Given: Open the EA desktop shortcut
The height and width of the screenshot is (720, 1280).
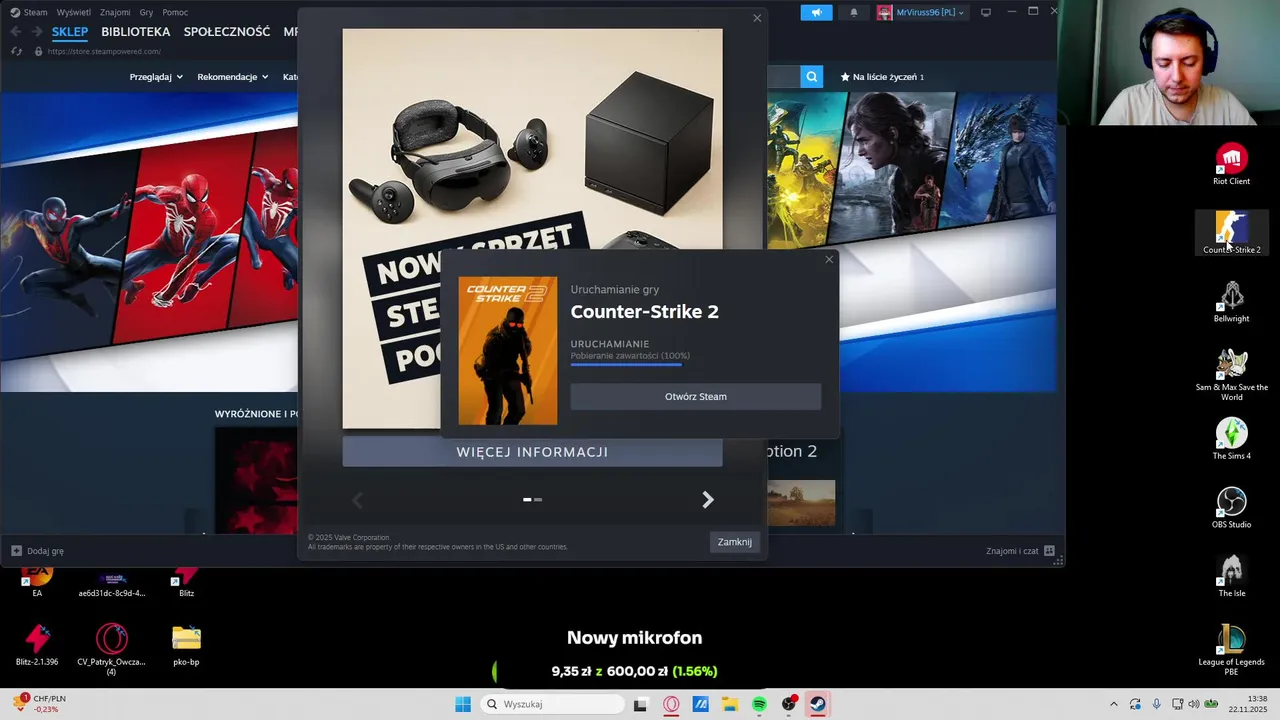Looking at the screenshot, I should [x=37, y=582].
